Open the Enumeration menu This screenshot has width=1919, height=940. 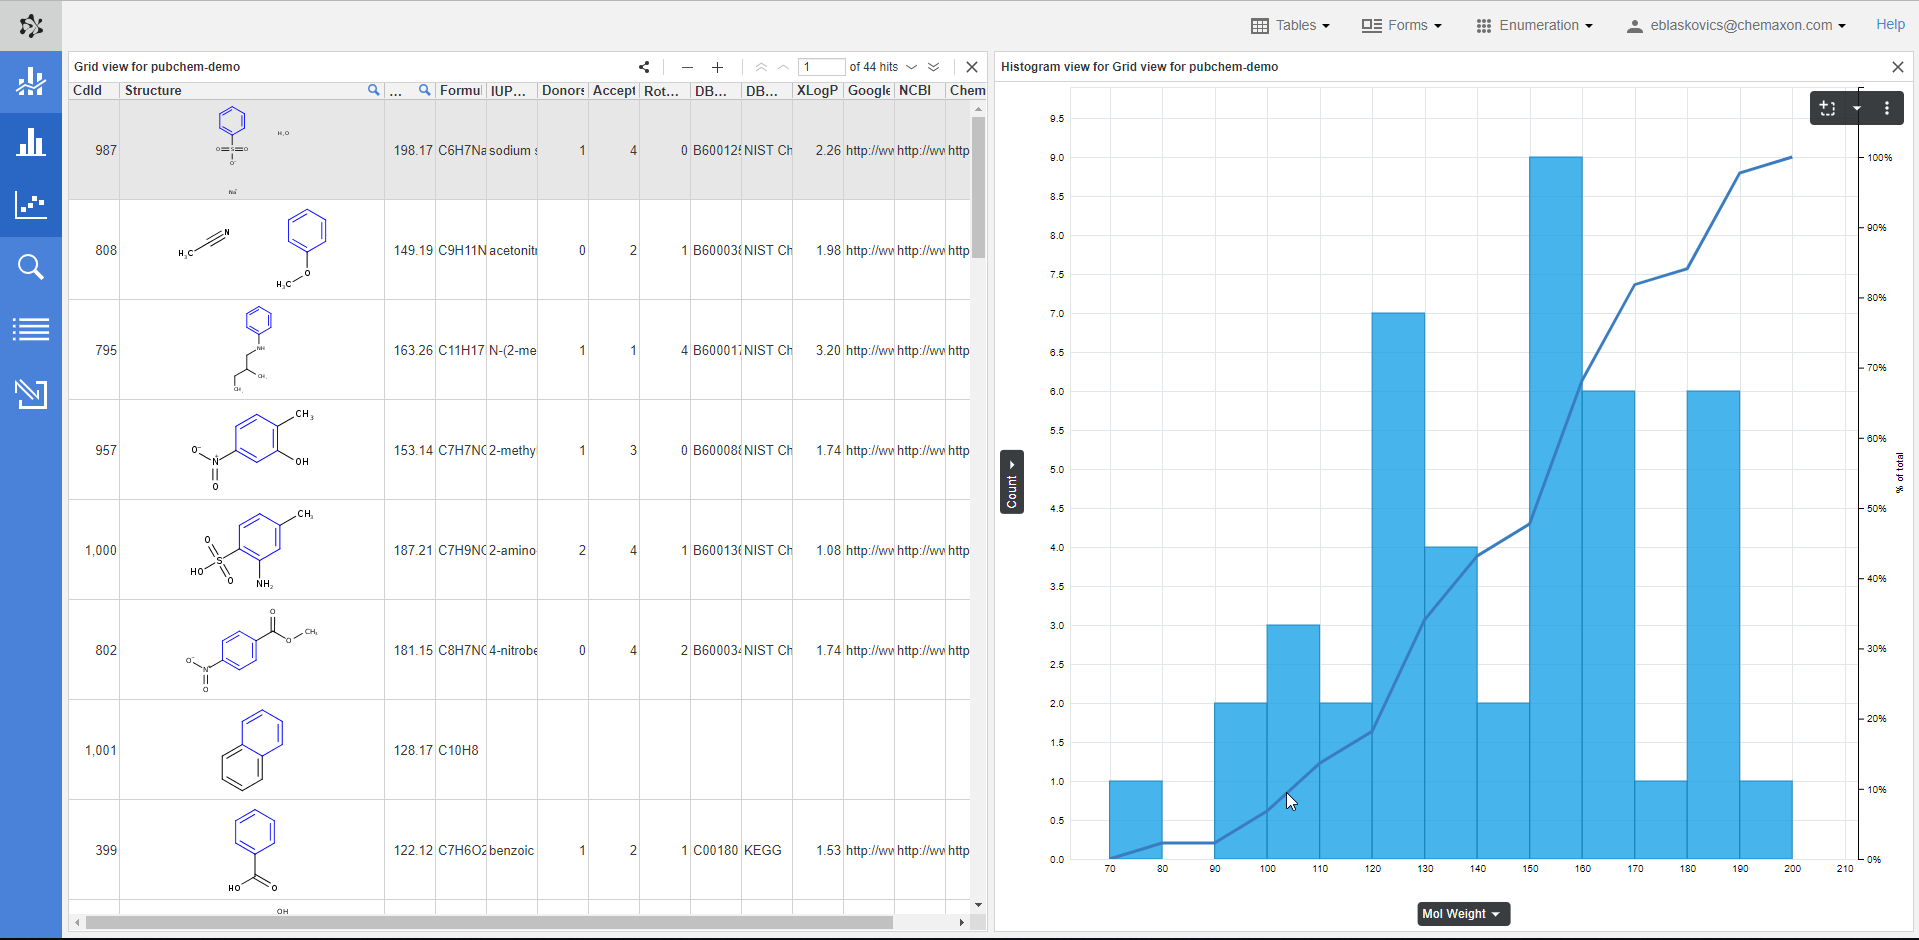(1535, 26)
